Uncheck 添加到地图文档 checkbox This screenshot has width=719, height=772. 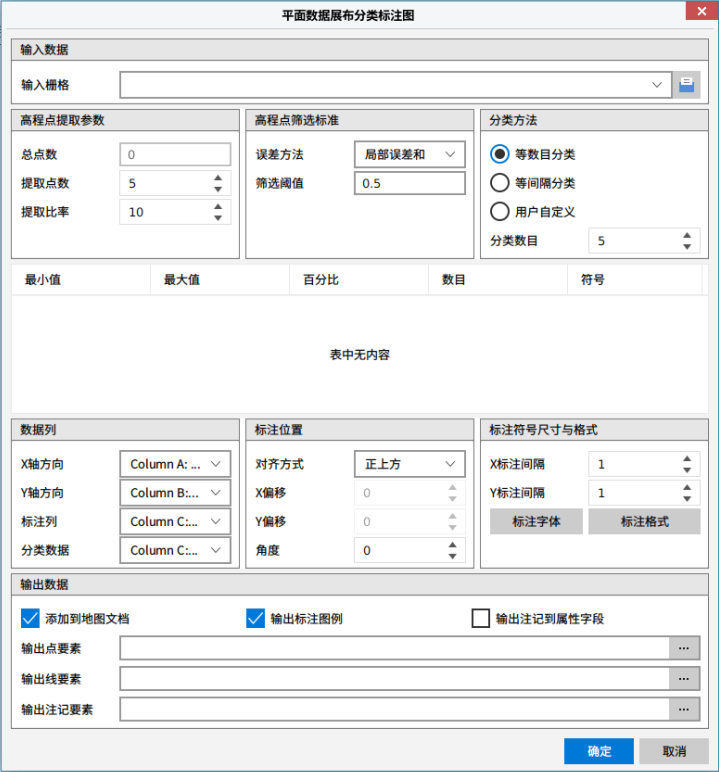(x=30, y=618)
